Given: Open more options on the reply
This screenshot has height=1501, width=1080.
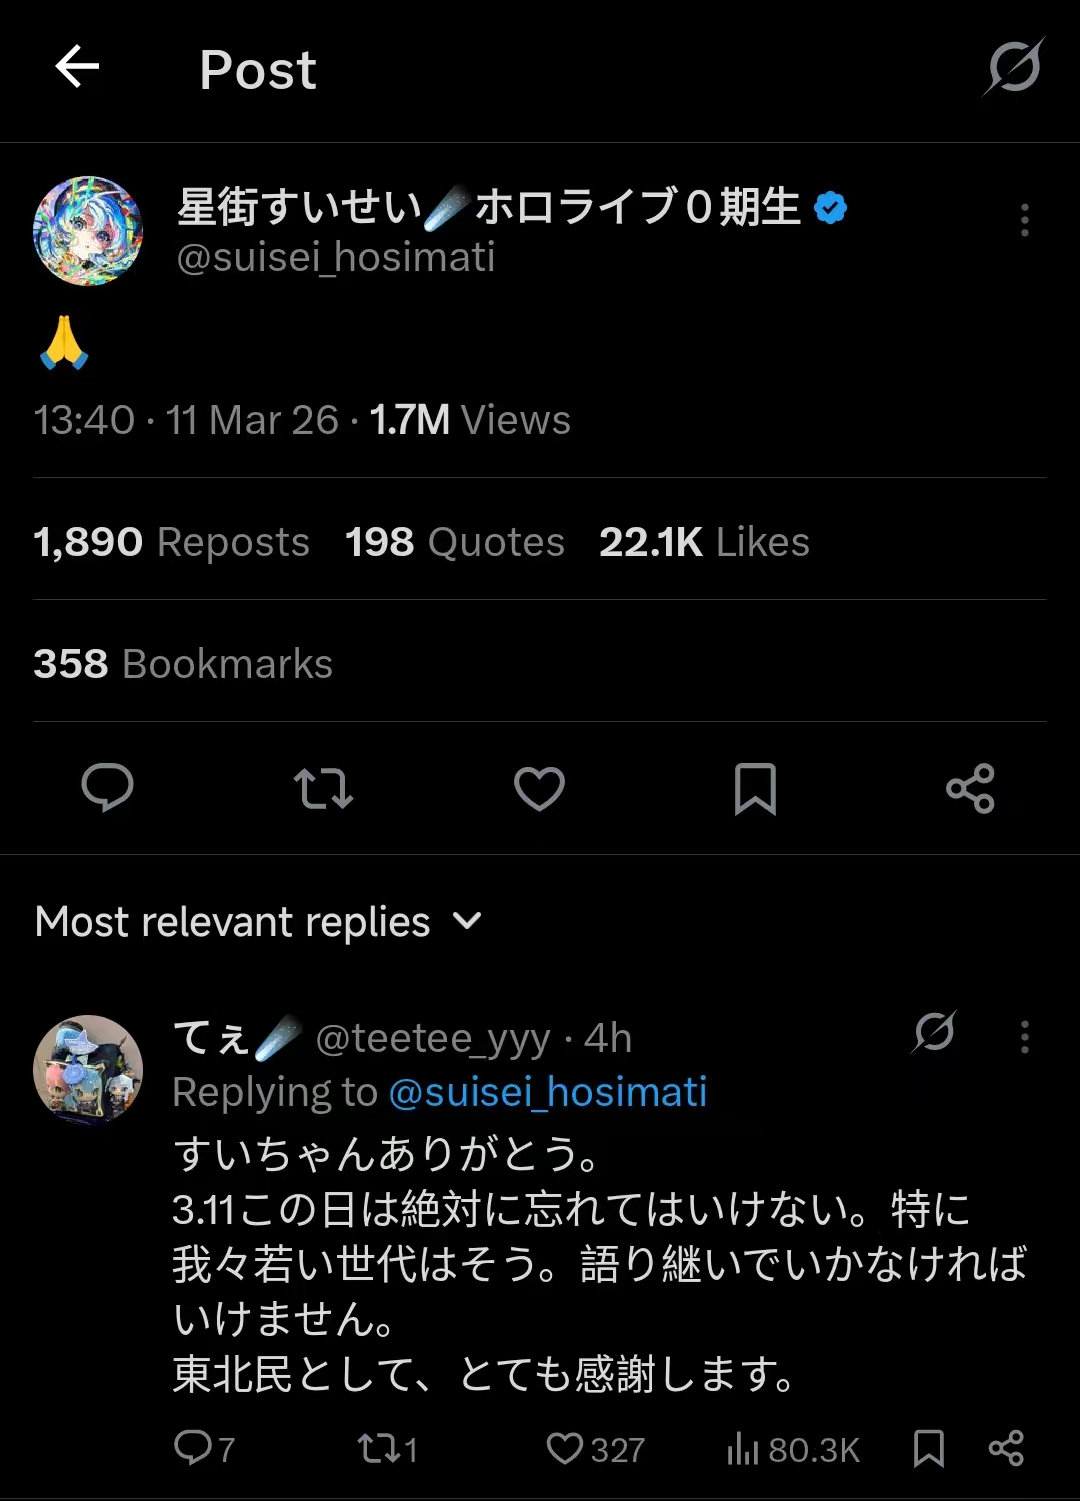Looking at the screenshot, I should tap(1024, 1037).
